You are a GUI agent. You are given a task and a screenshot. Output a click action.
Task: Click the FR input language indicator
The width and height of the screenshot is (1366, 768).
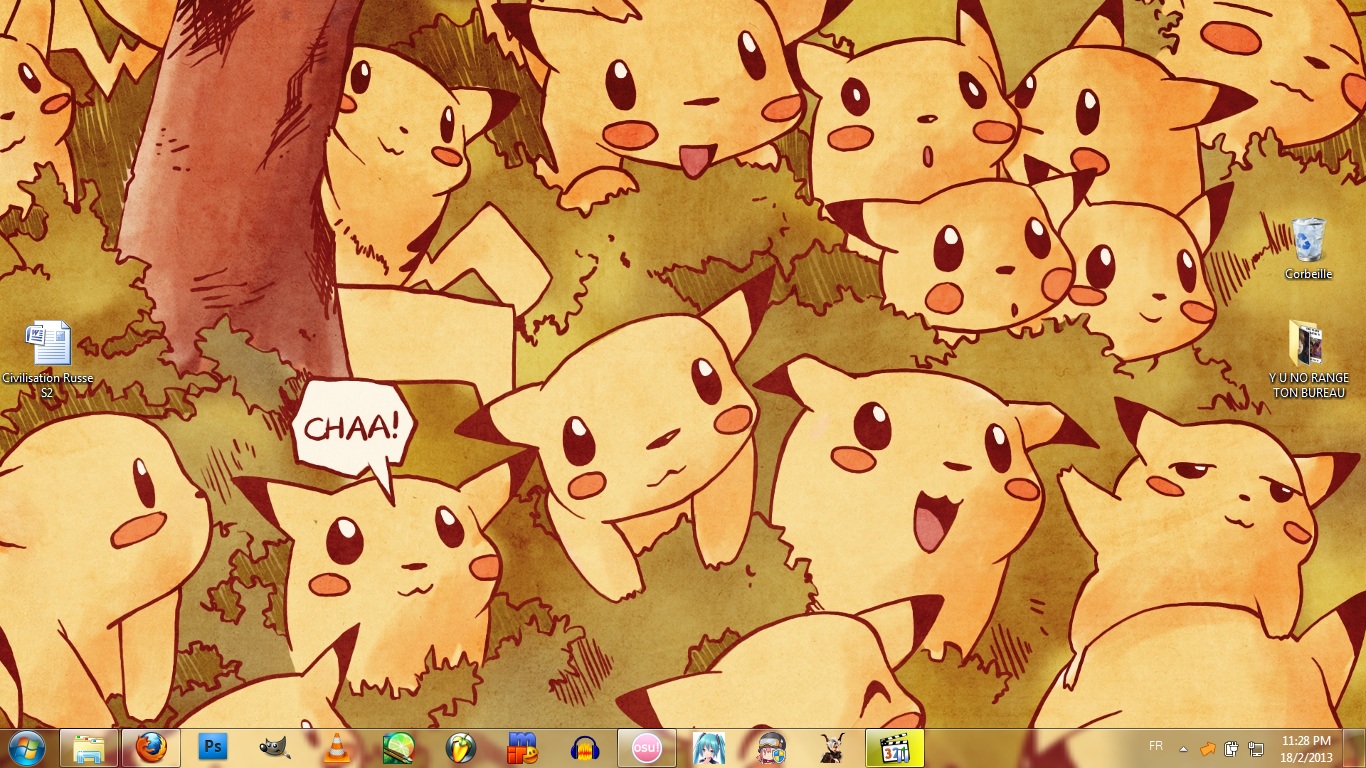pyautogui.click(x=1156, y=746)
